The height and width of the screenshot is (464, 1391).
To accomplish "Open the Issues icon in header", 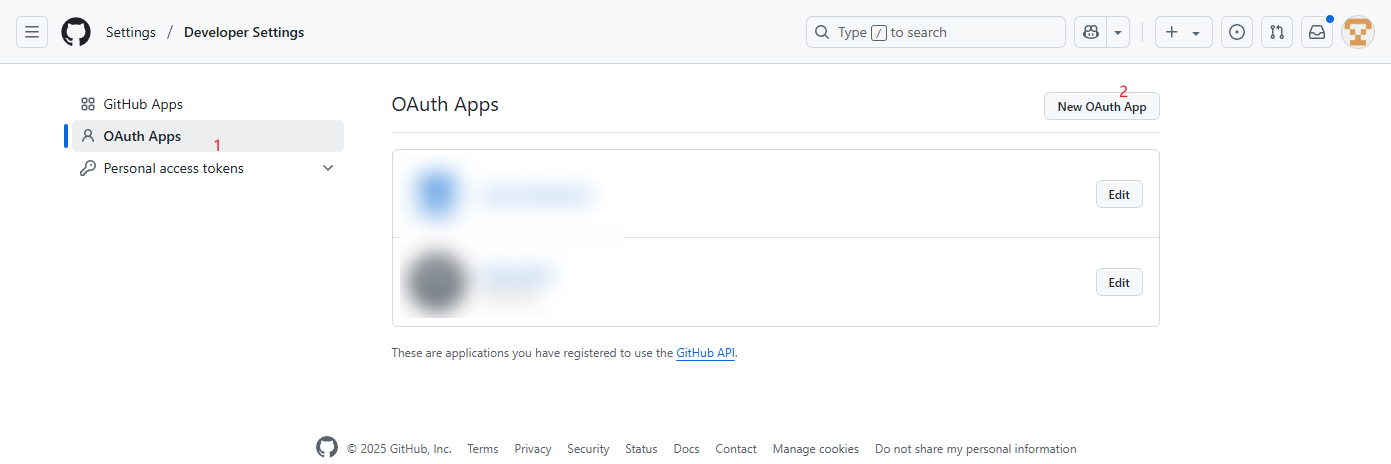I will 1237,32.
